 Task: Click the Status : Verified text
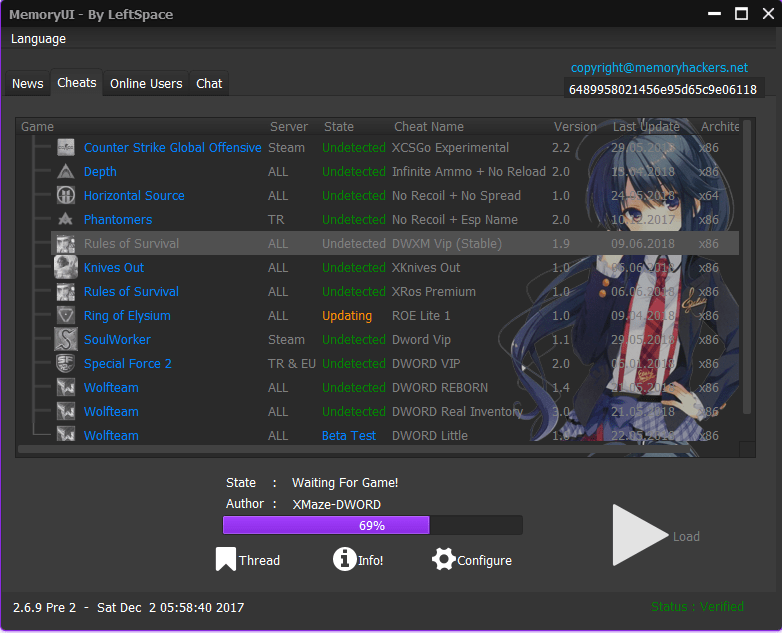tap(697, 607)
